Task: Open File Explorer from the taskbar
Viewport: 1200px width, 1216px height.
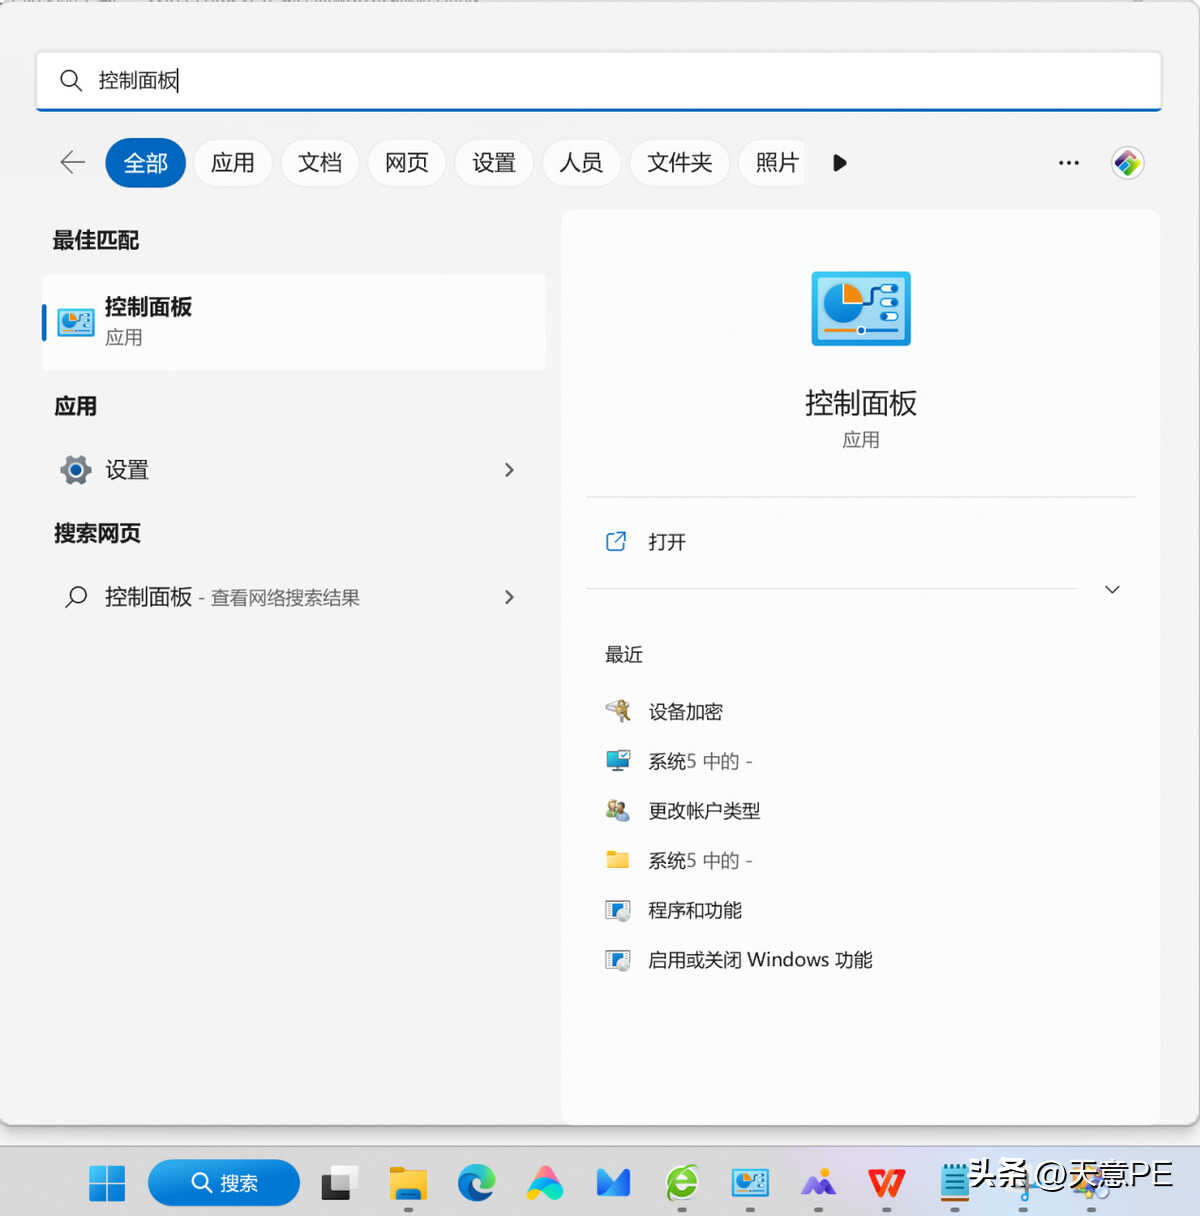Action: (x=408, y=1183)
